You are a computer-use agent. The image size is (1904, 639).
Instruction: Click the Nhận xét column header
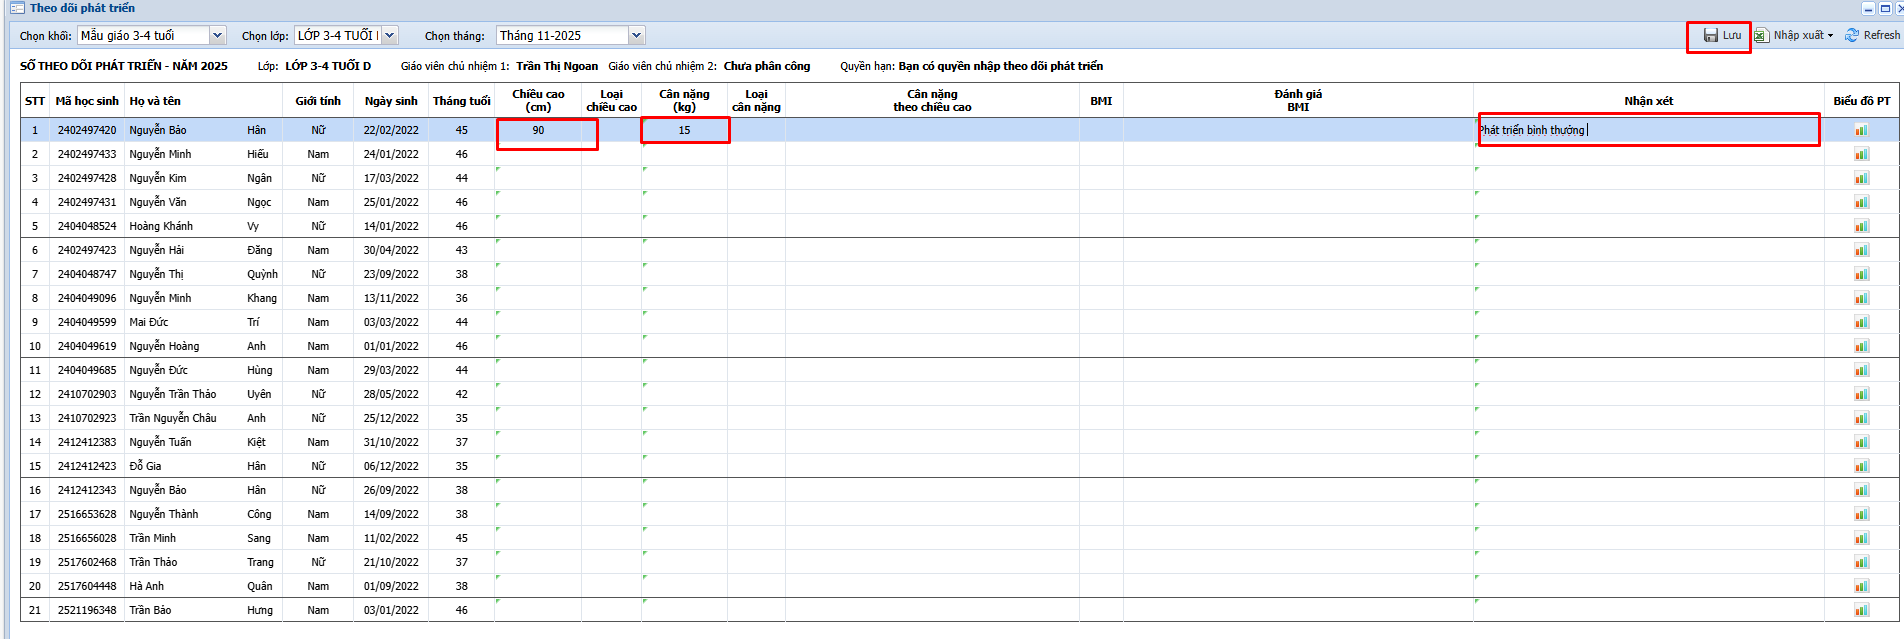1648,100
